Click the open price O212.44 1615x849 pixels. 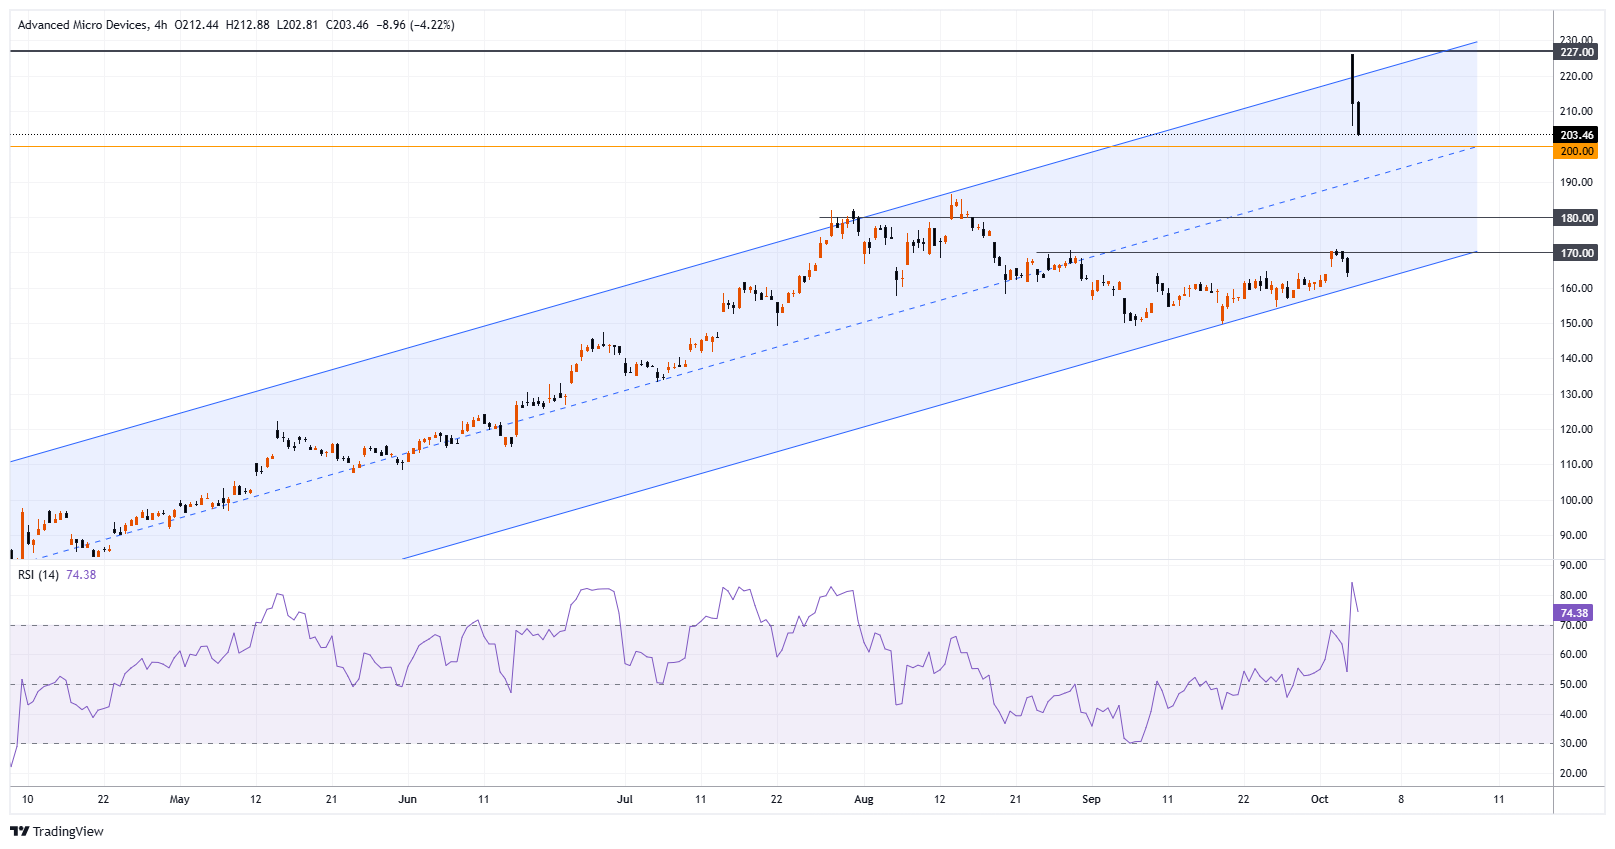(x=197, y=25)
